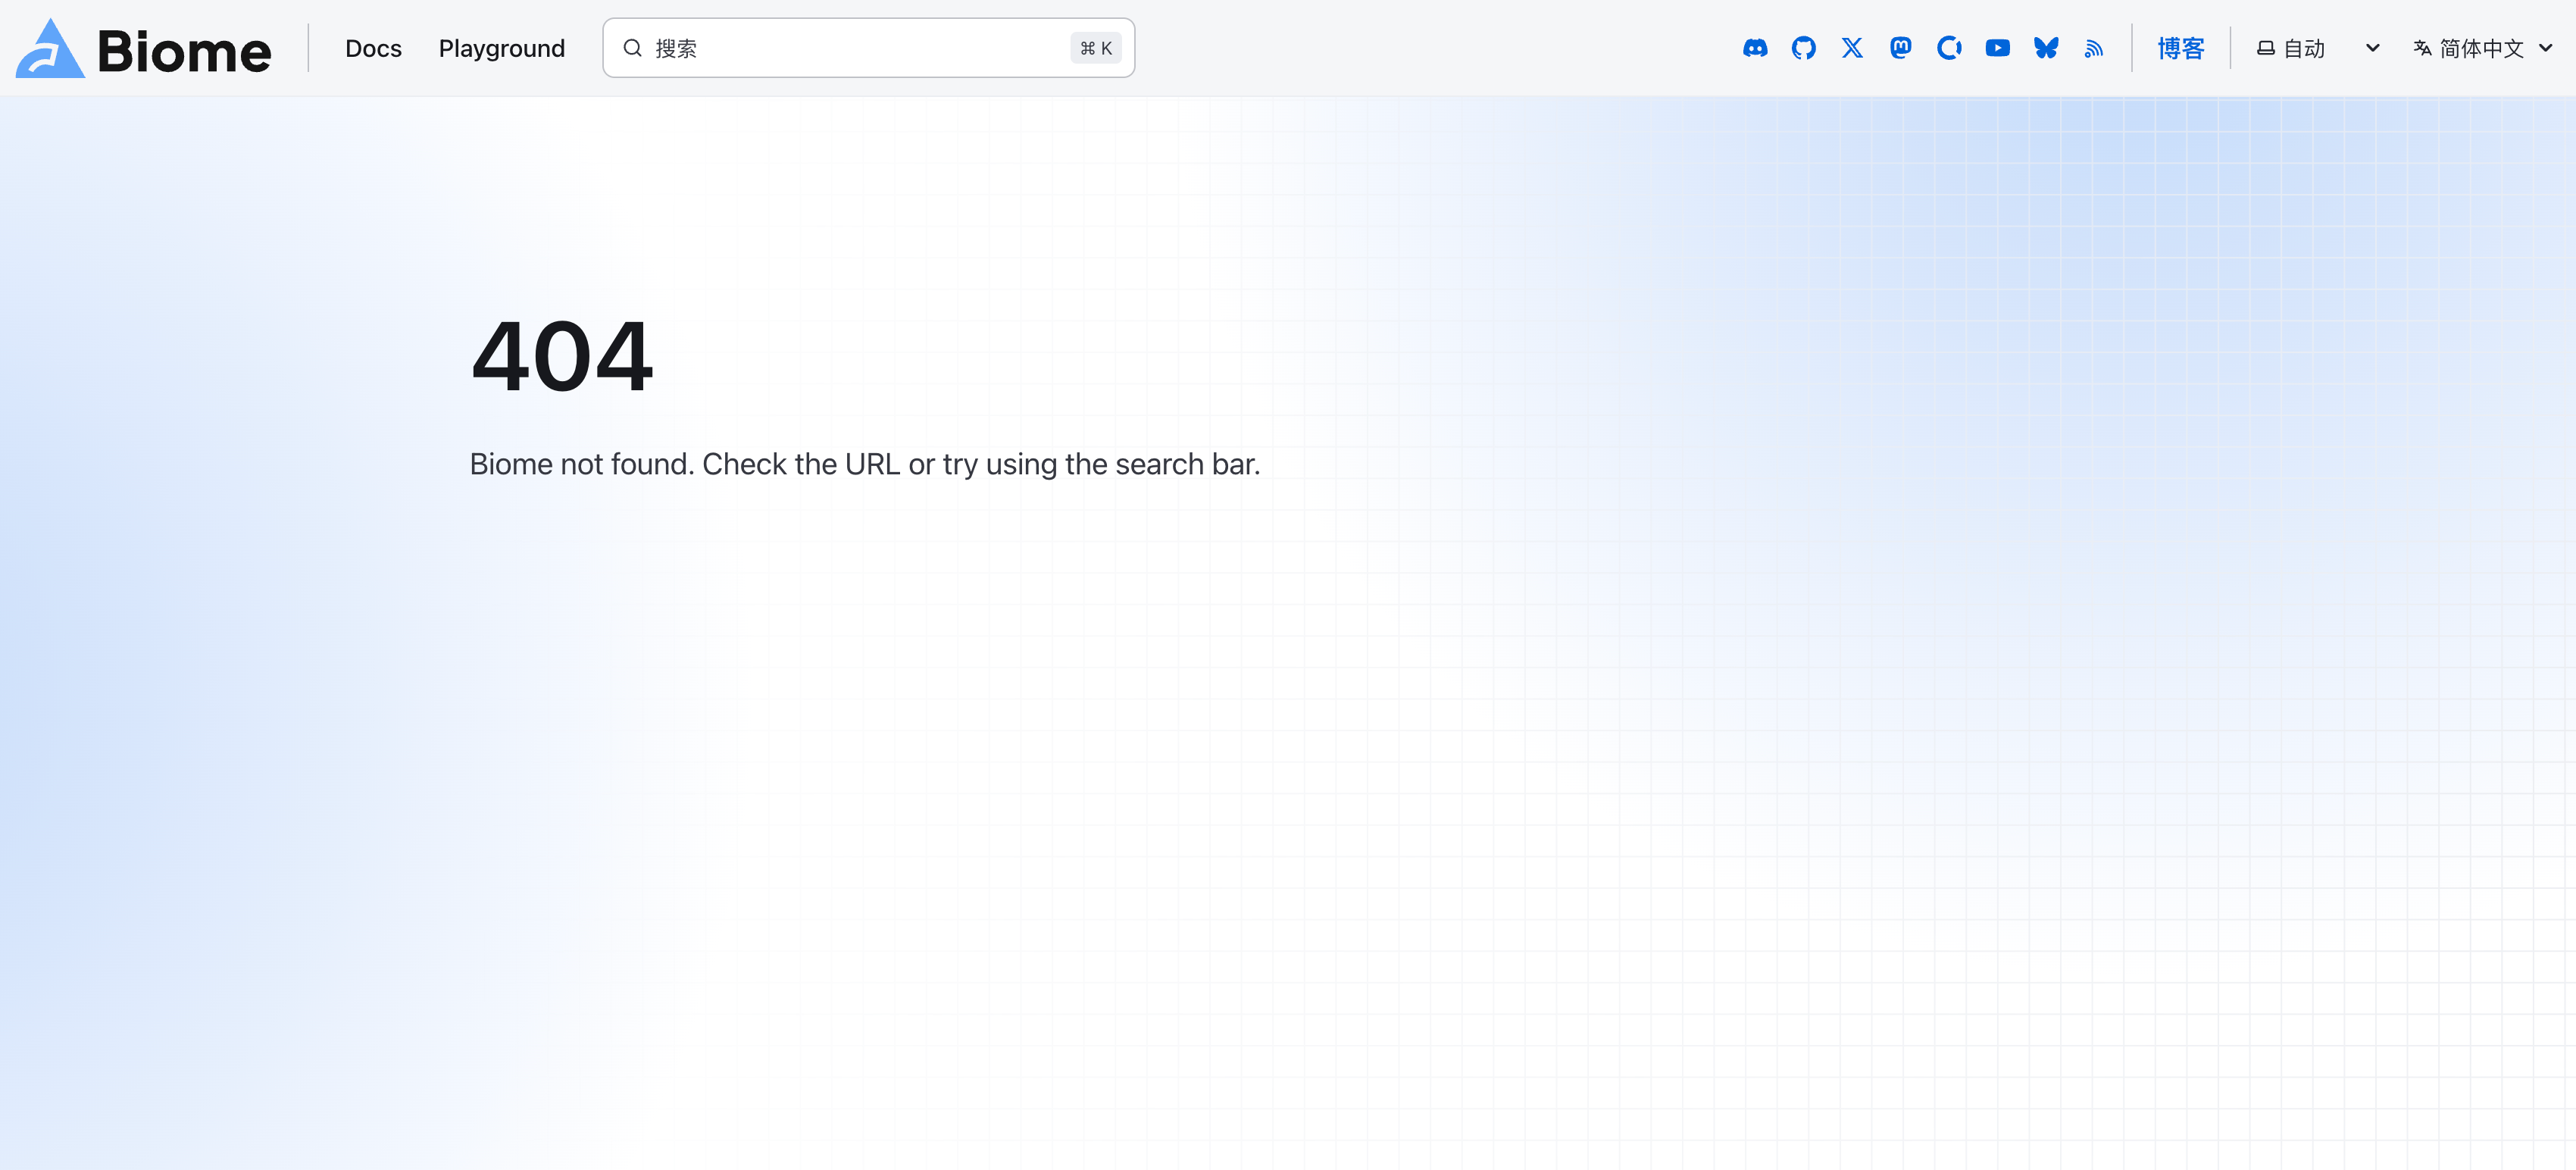Screen dimensions: 2576x1170
Task: Open the RSS feed icon
Action: [2094, 48]
